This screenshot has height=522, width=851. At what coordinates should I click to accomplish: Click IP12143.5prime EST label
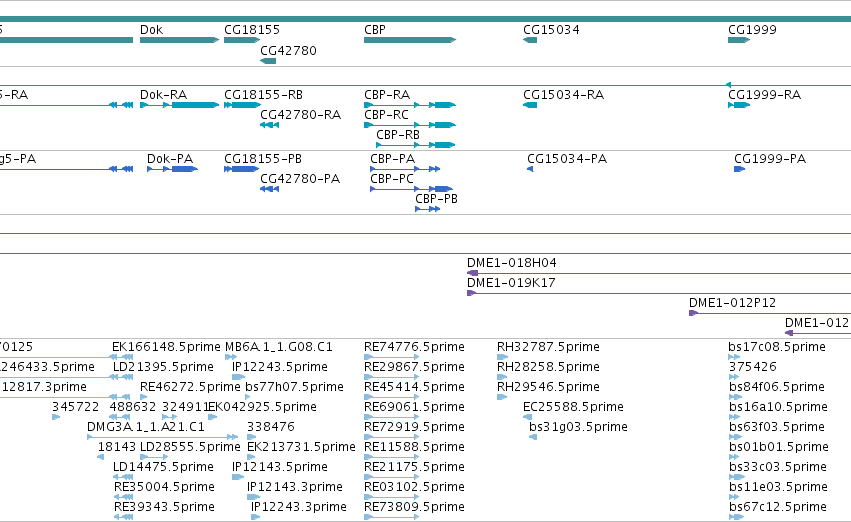[280, 467]
